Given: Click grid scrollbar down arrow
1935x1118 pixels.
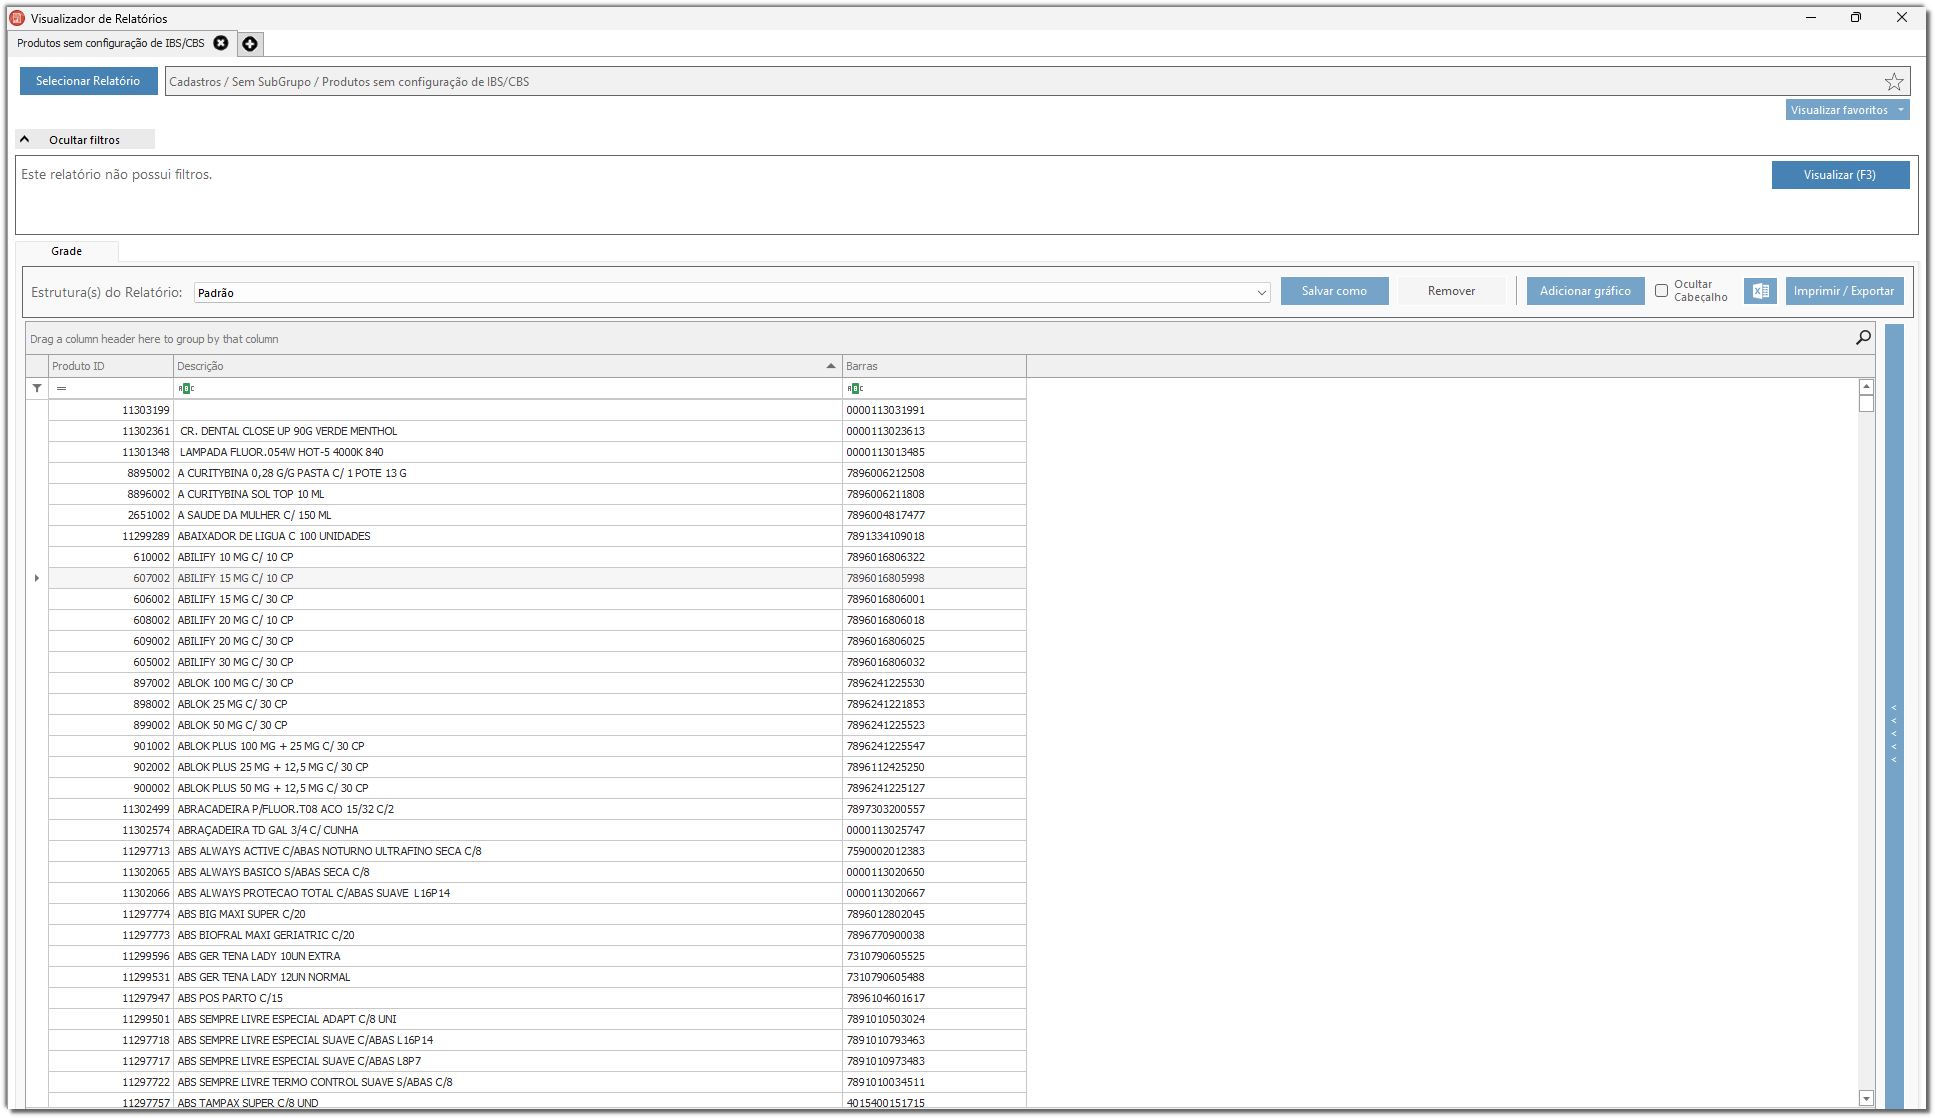Looking at the screenshot, I should [1866, 1098].
